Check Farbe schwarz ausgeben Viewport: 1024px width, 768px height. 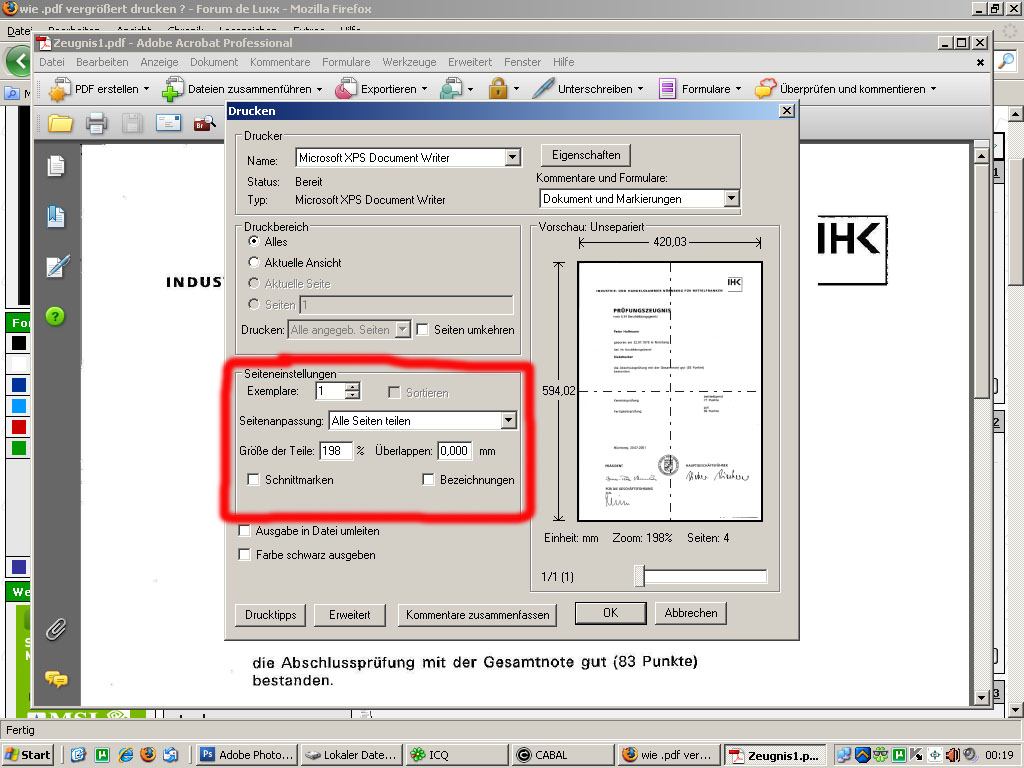(244, 554)
